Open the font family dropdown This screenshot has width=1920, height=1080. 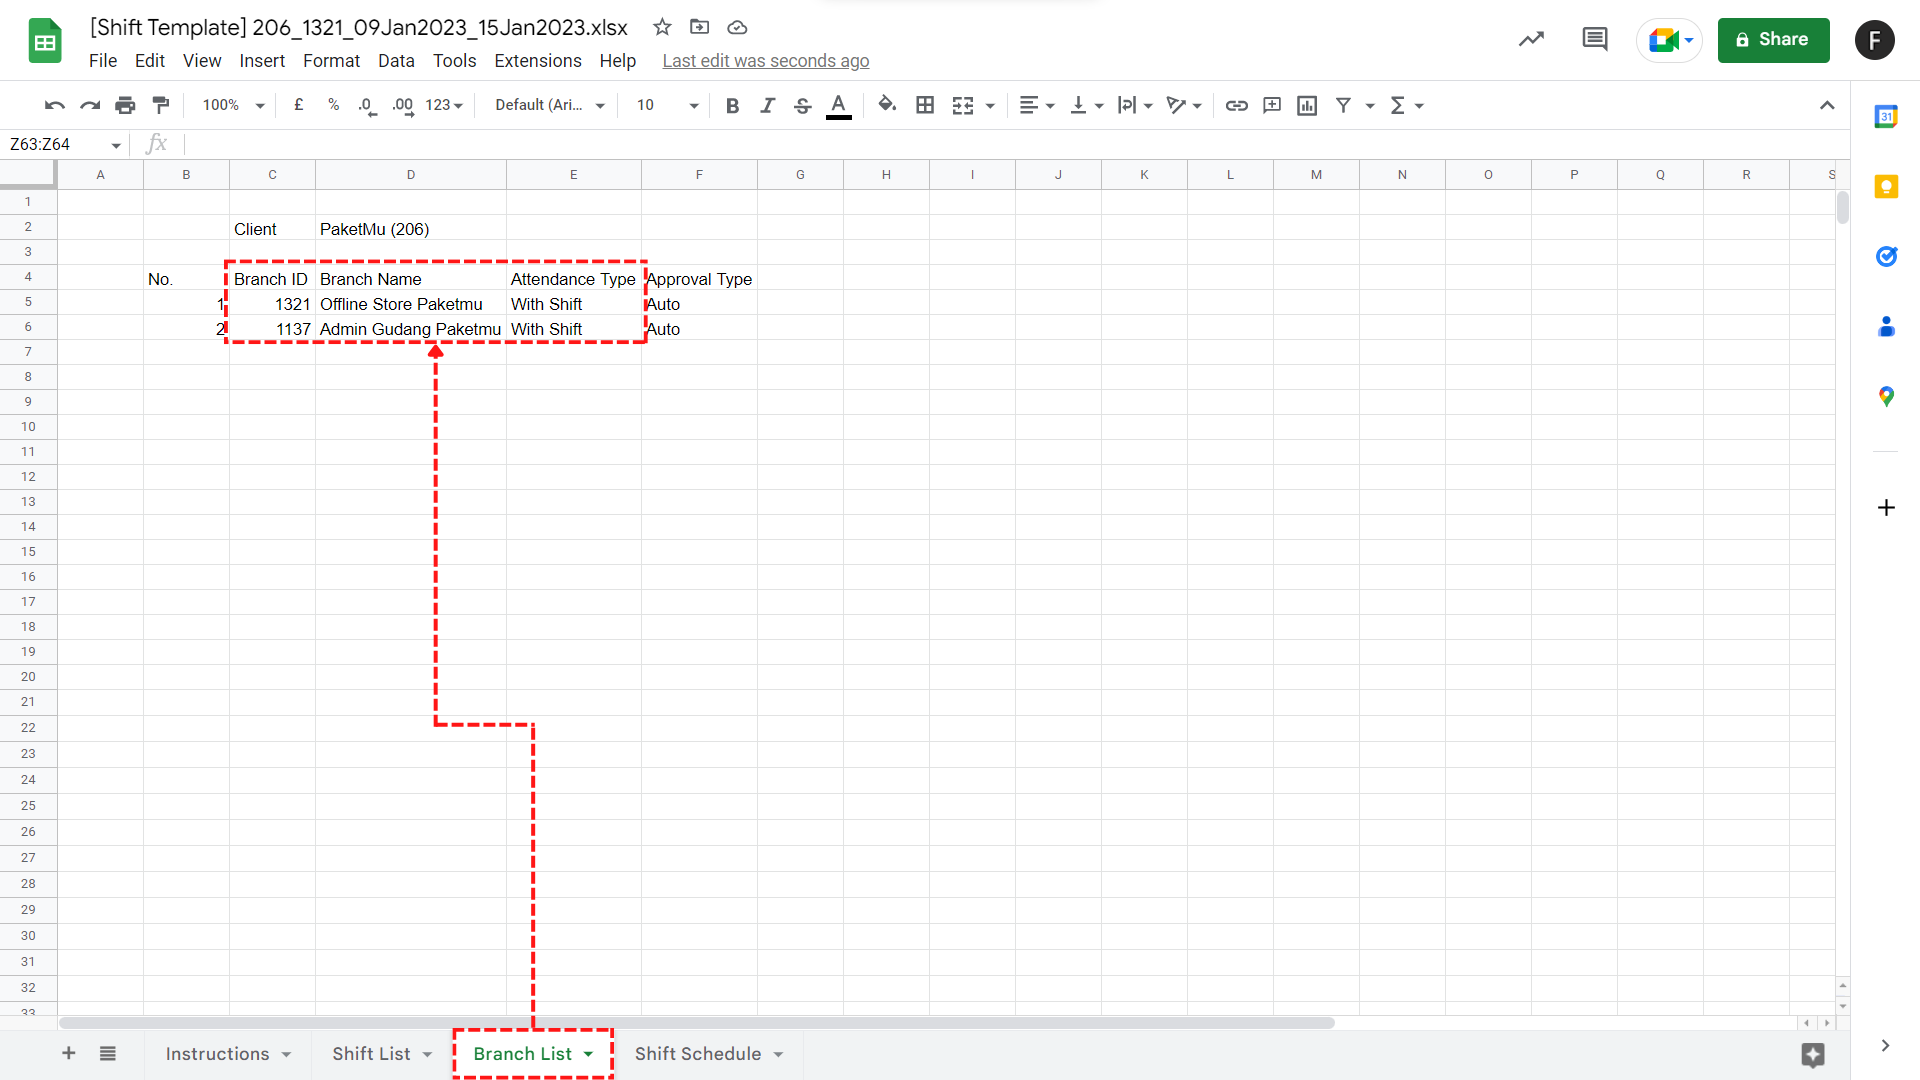pyautogui.click(x=550, y=105)
